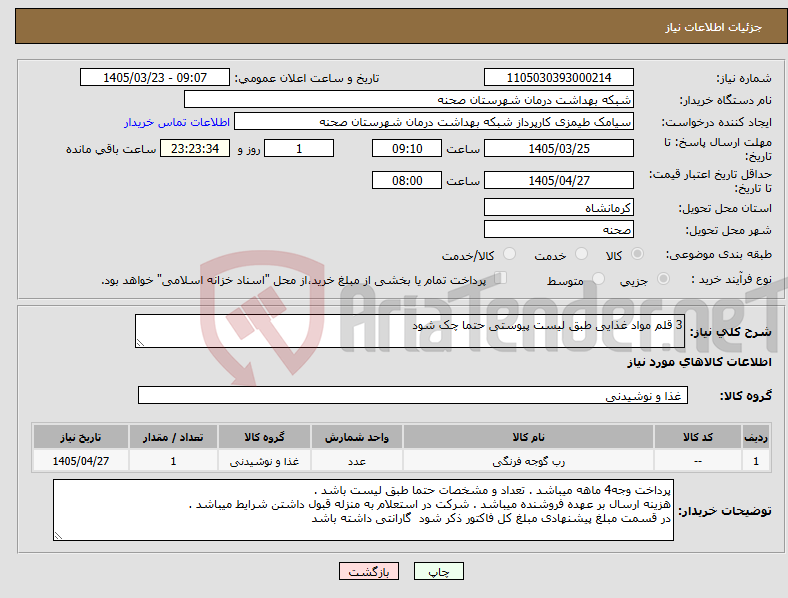Click the buyer notes textarea resize handle
This screenshot has height=598, width=788.
point(58,536)
